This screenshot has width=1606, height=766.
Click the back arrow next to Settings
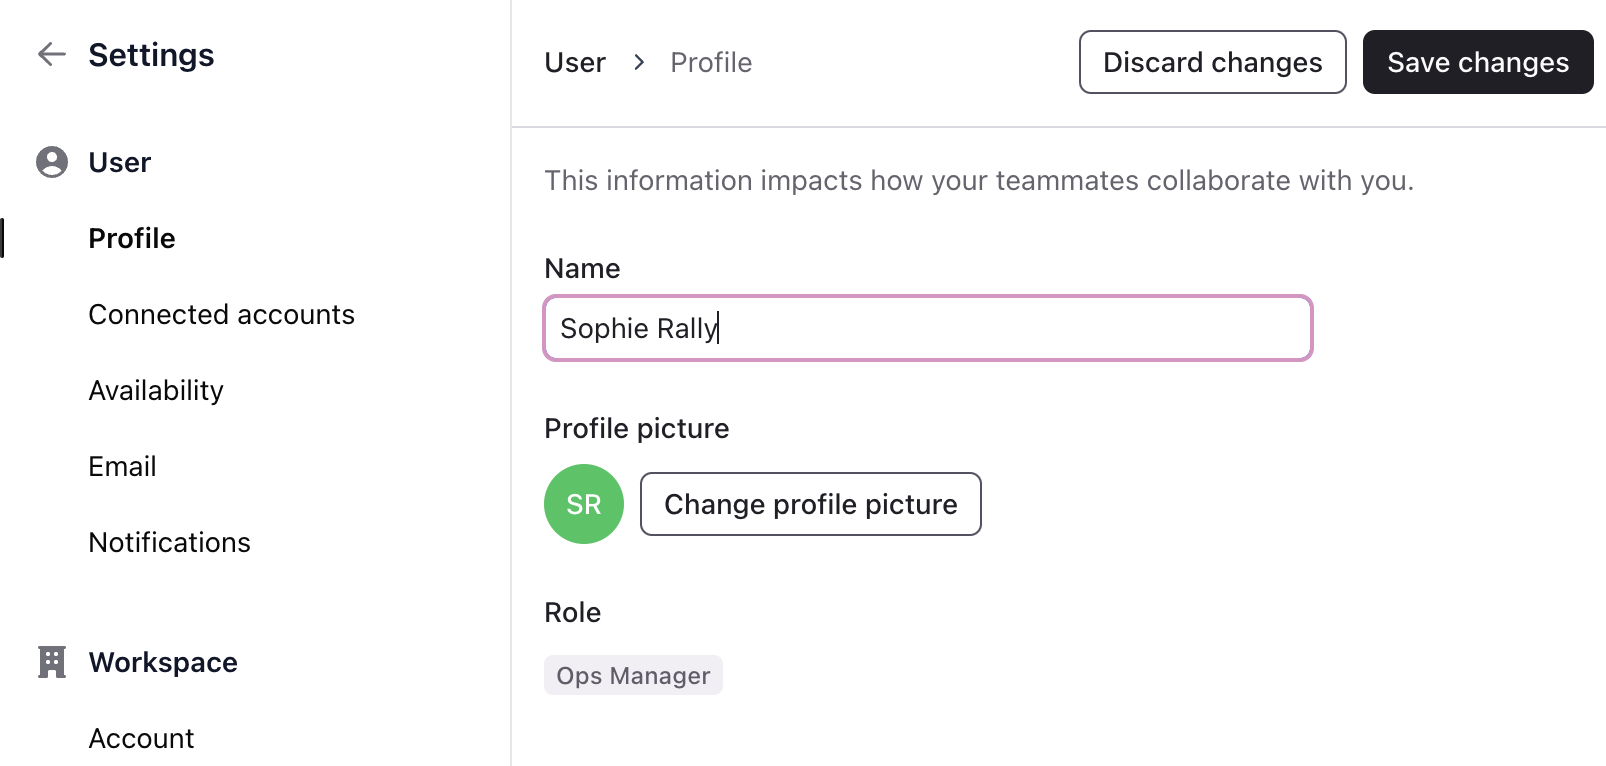(52, 54)
